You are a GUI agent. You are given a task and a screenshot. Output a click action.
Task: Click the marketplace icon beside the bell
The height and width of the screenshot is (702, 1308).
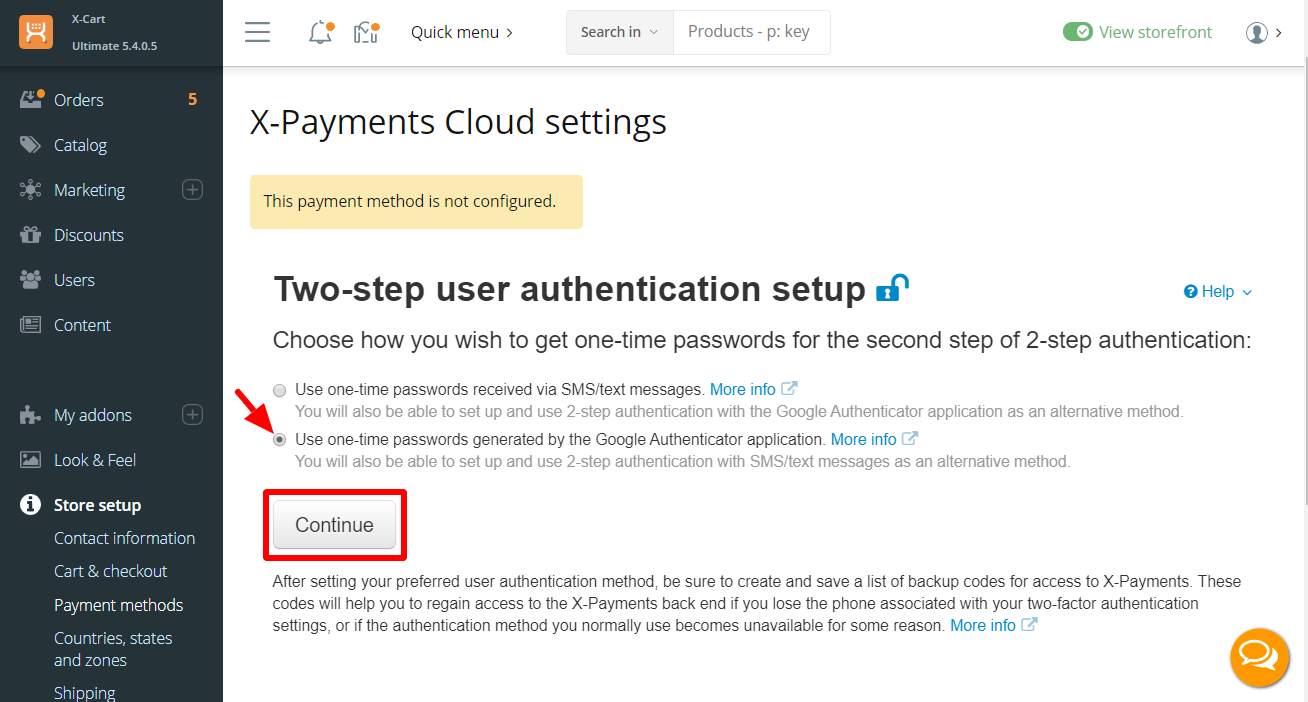pyautogui.click(x=367, y=32)
